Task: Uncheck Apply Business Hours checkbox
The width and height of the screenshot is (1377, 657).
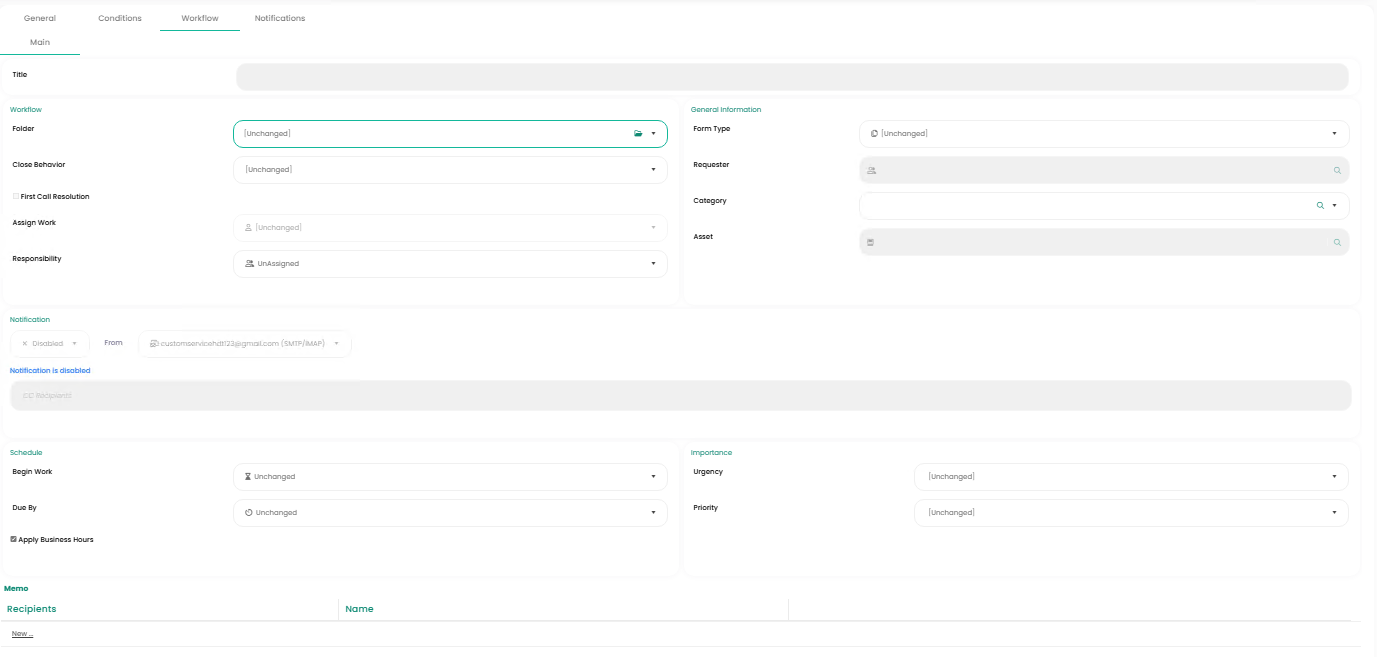Action: click(14, 540)
